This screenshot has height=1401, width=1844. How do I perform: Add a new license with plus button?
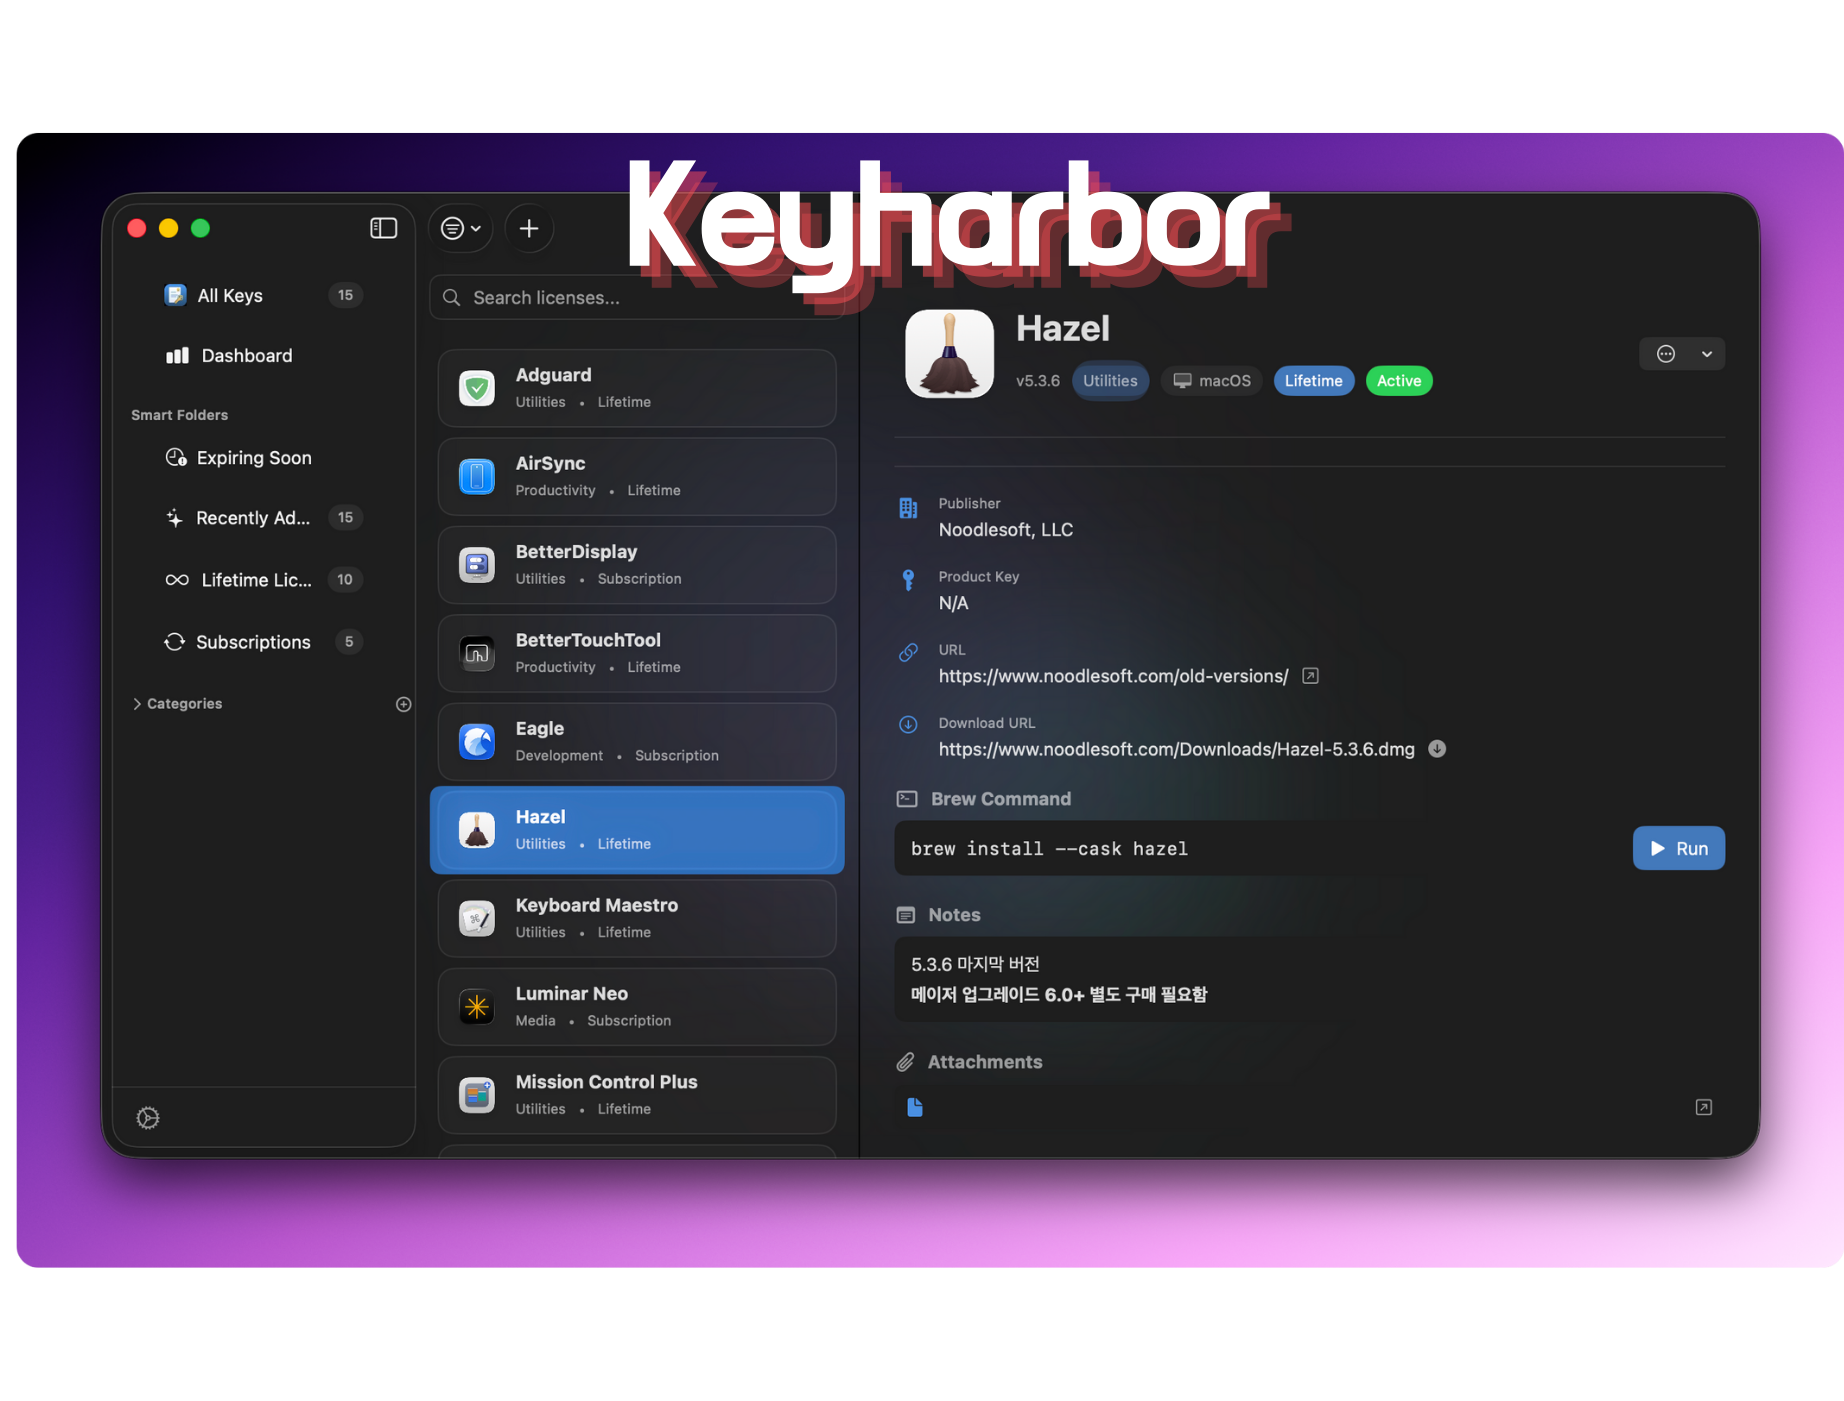click(x=529, y=229)
